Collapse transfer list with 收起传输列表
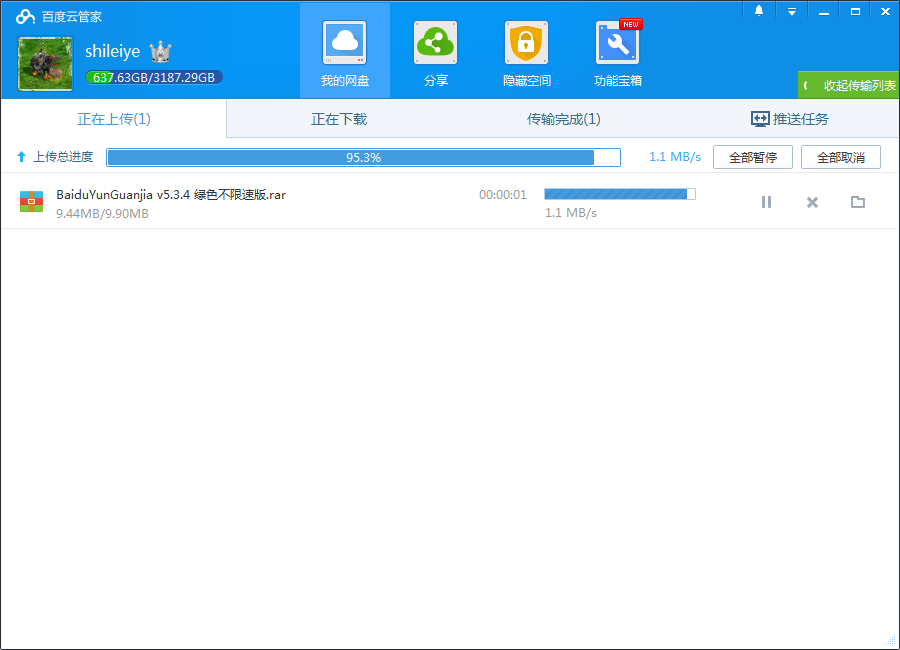Screen dimensions: 900x650 (849, 86)
